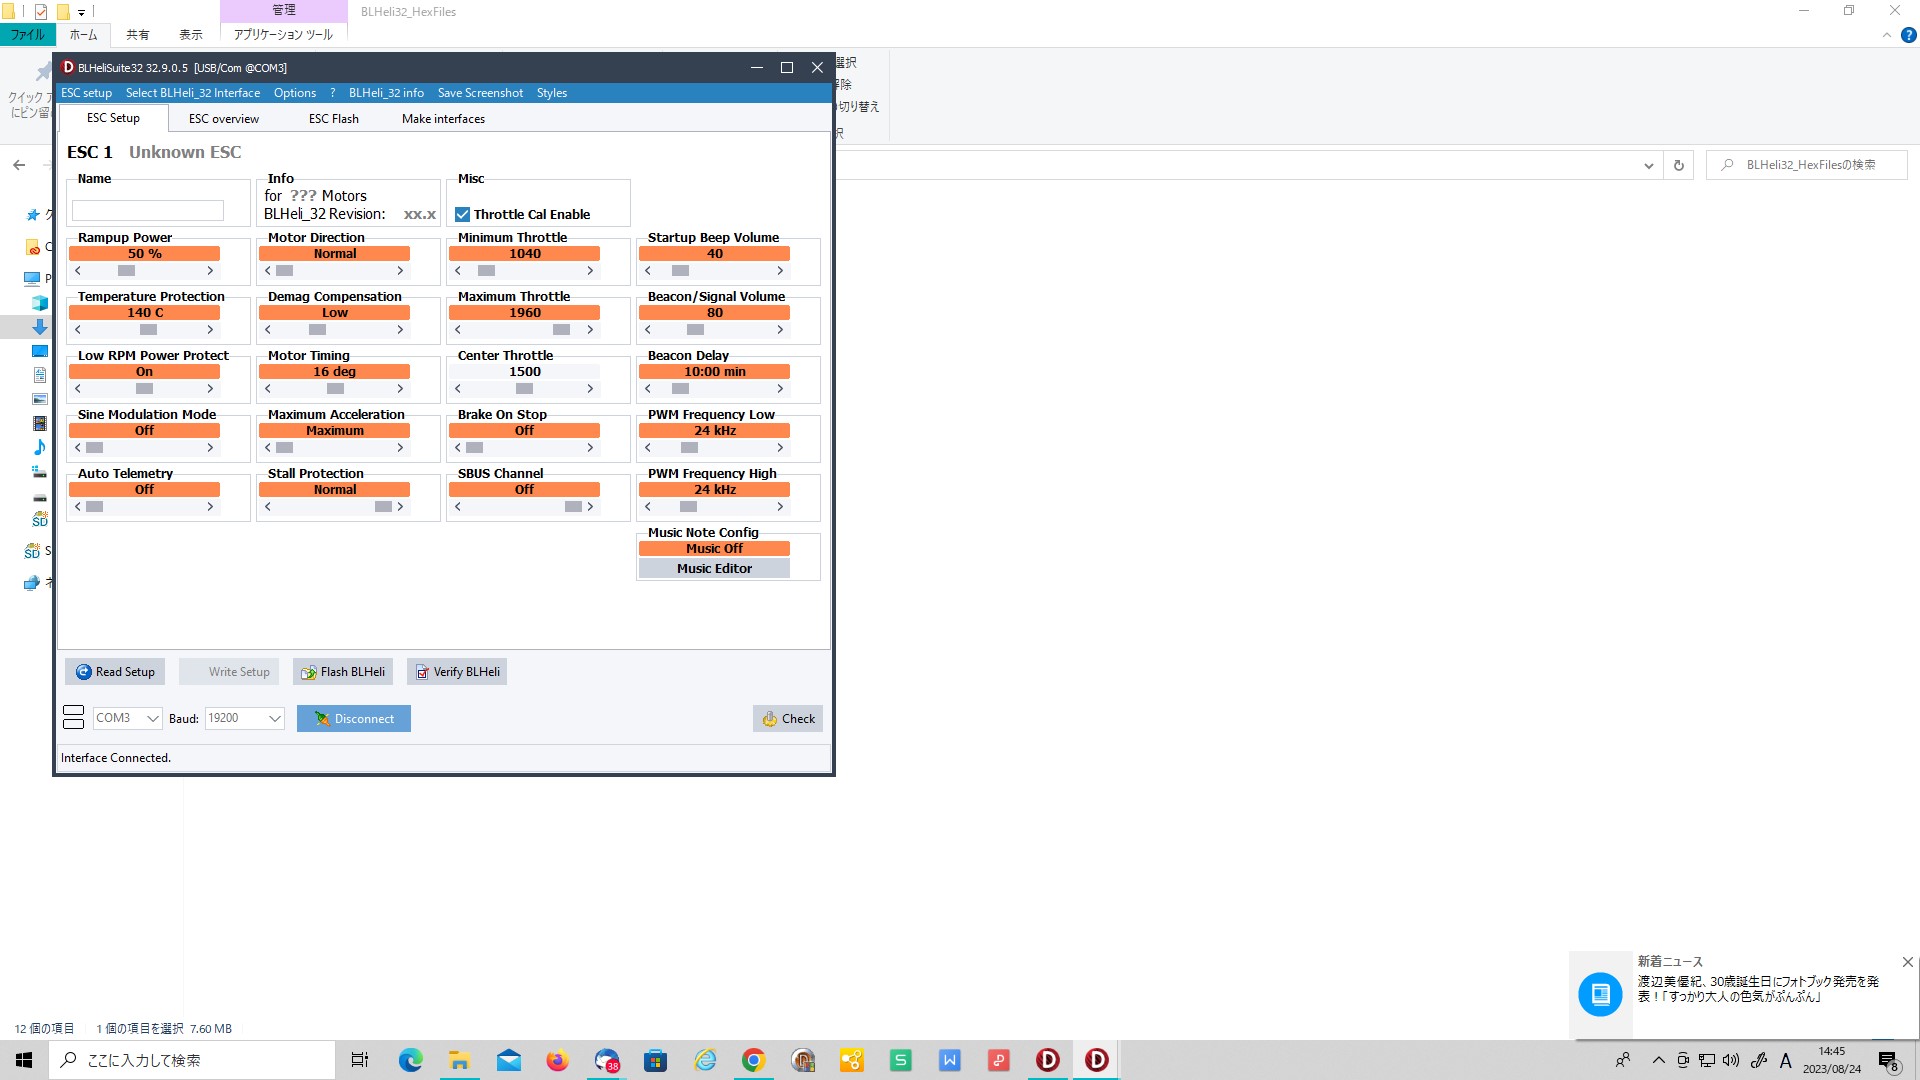Open Select BLHeli_32 Interface menu
This screenshot has height=1080, width=1920.
[193, 93]
